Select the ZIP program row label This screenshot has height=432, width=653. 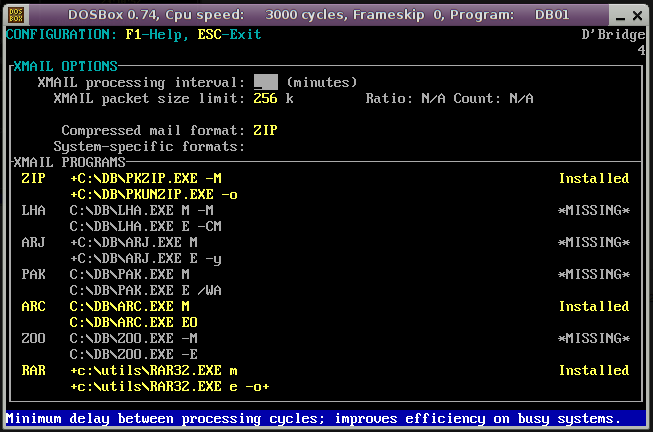(33, 178)
